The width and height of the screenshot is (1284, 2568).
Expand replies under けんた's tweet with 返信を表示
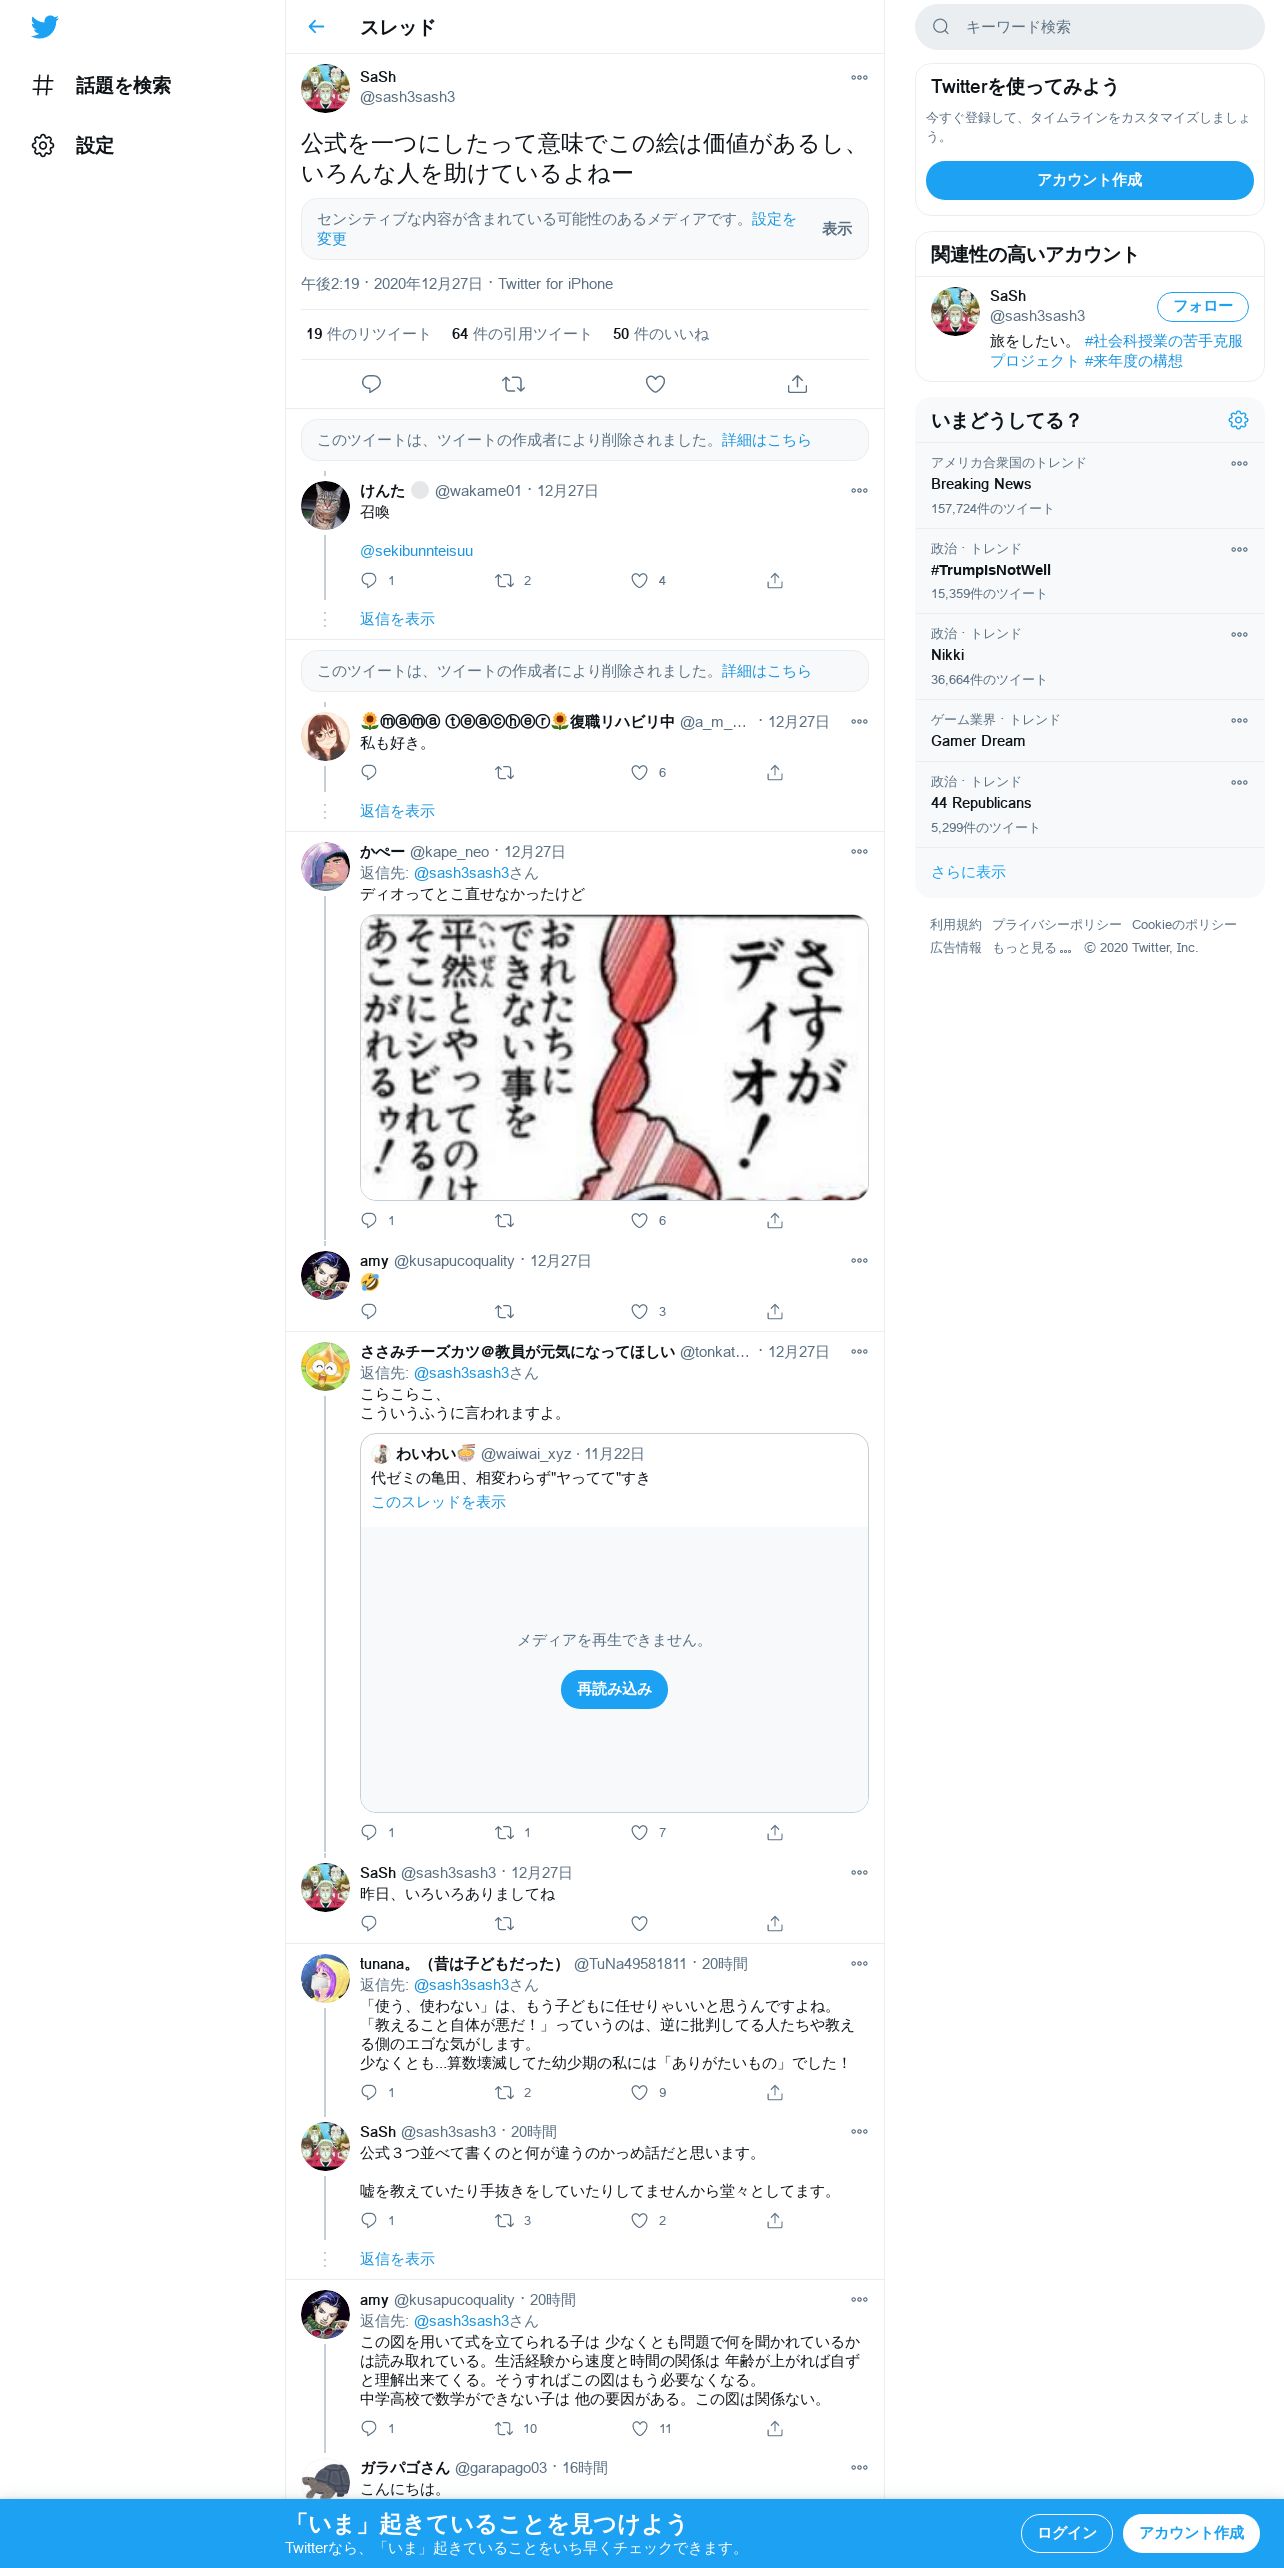(x=397, y=619)
